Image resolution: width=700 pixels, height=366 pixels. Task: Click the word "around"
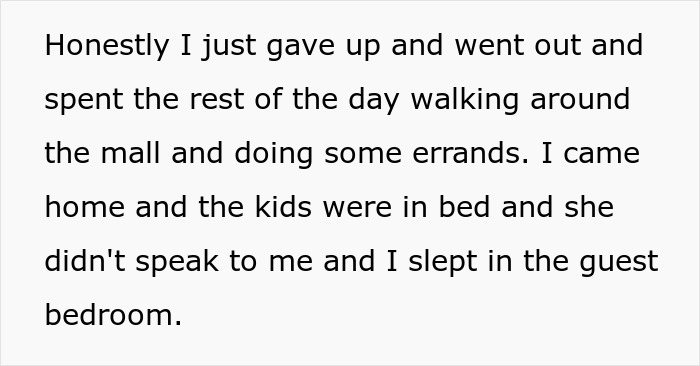click(580, 100)
